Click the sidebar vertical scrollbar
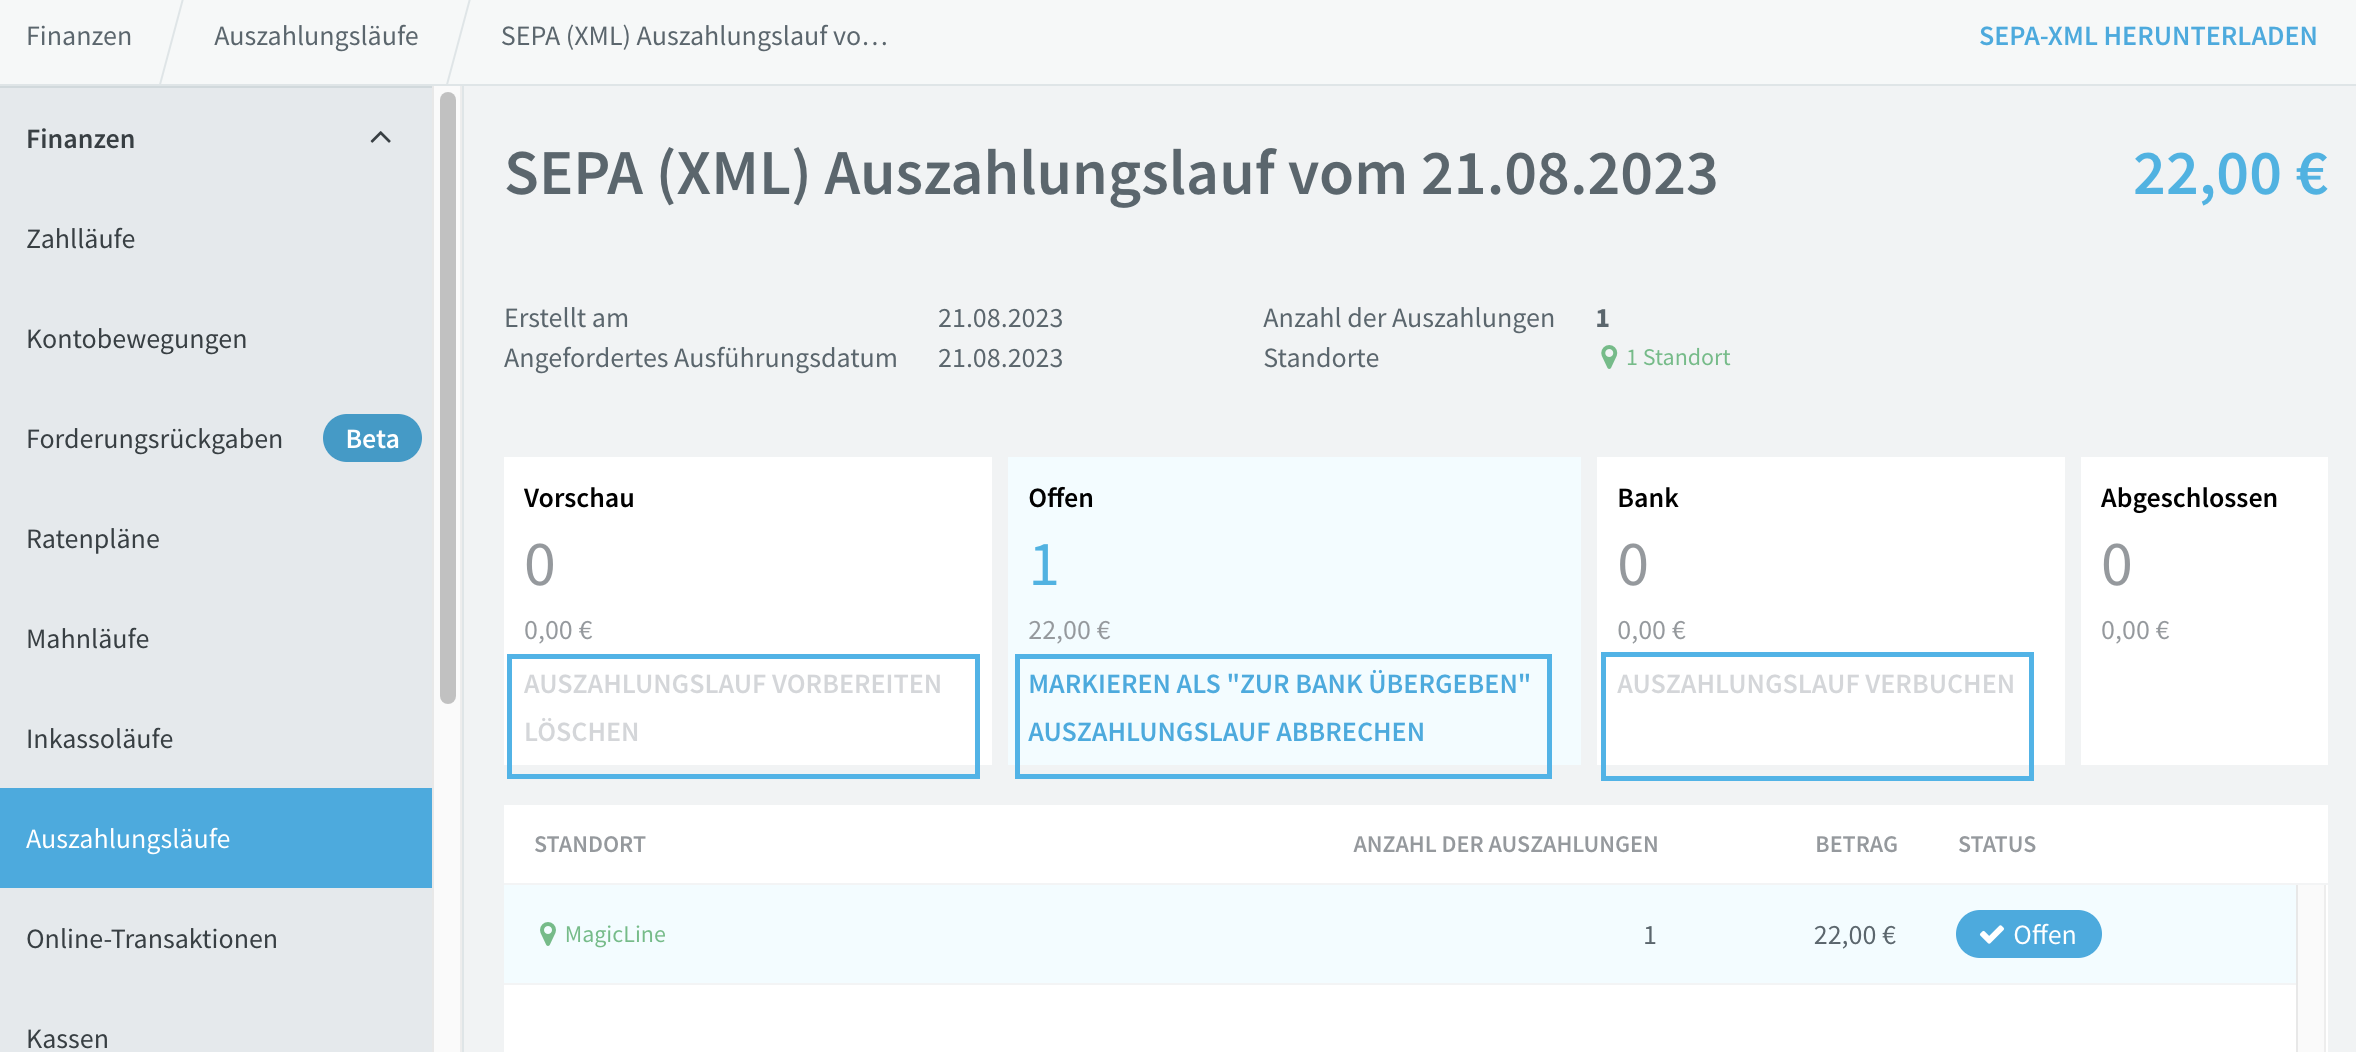Screen dimensions: 2356x1052 [448, 398]
